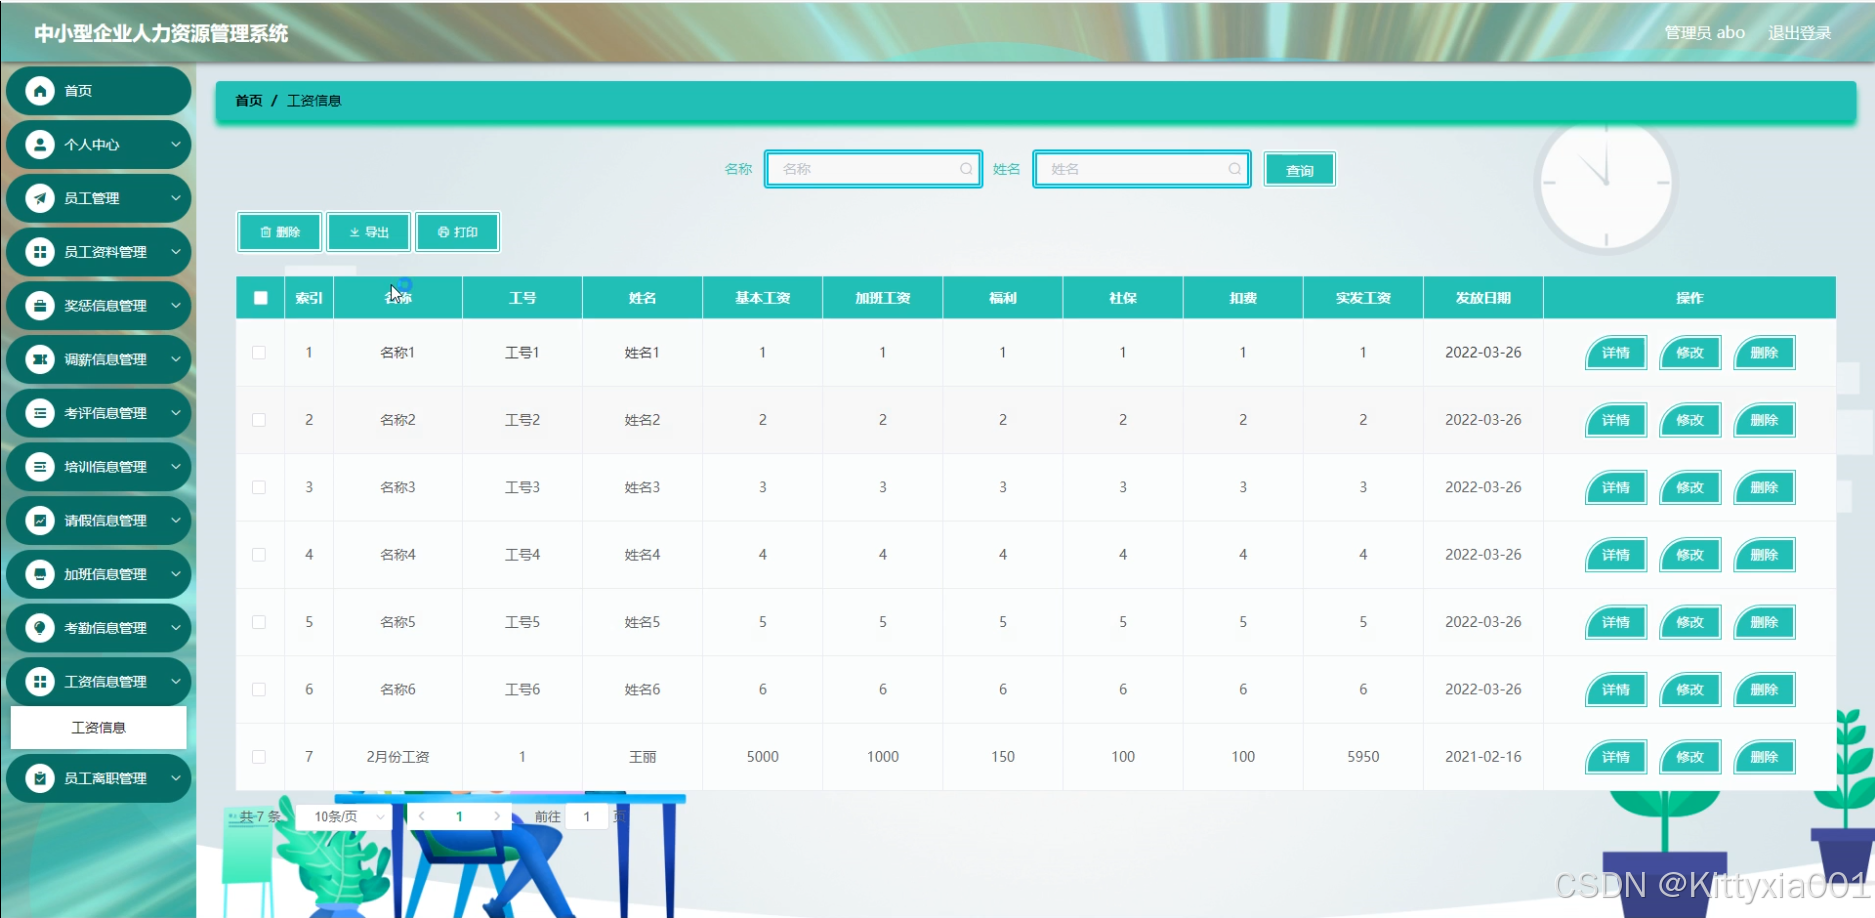Expand the 调薪信息管理 menu chevron
The image size is (1875, 918).
pyautogui.click(x=176, y=359)
